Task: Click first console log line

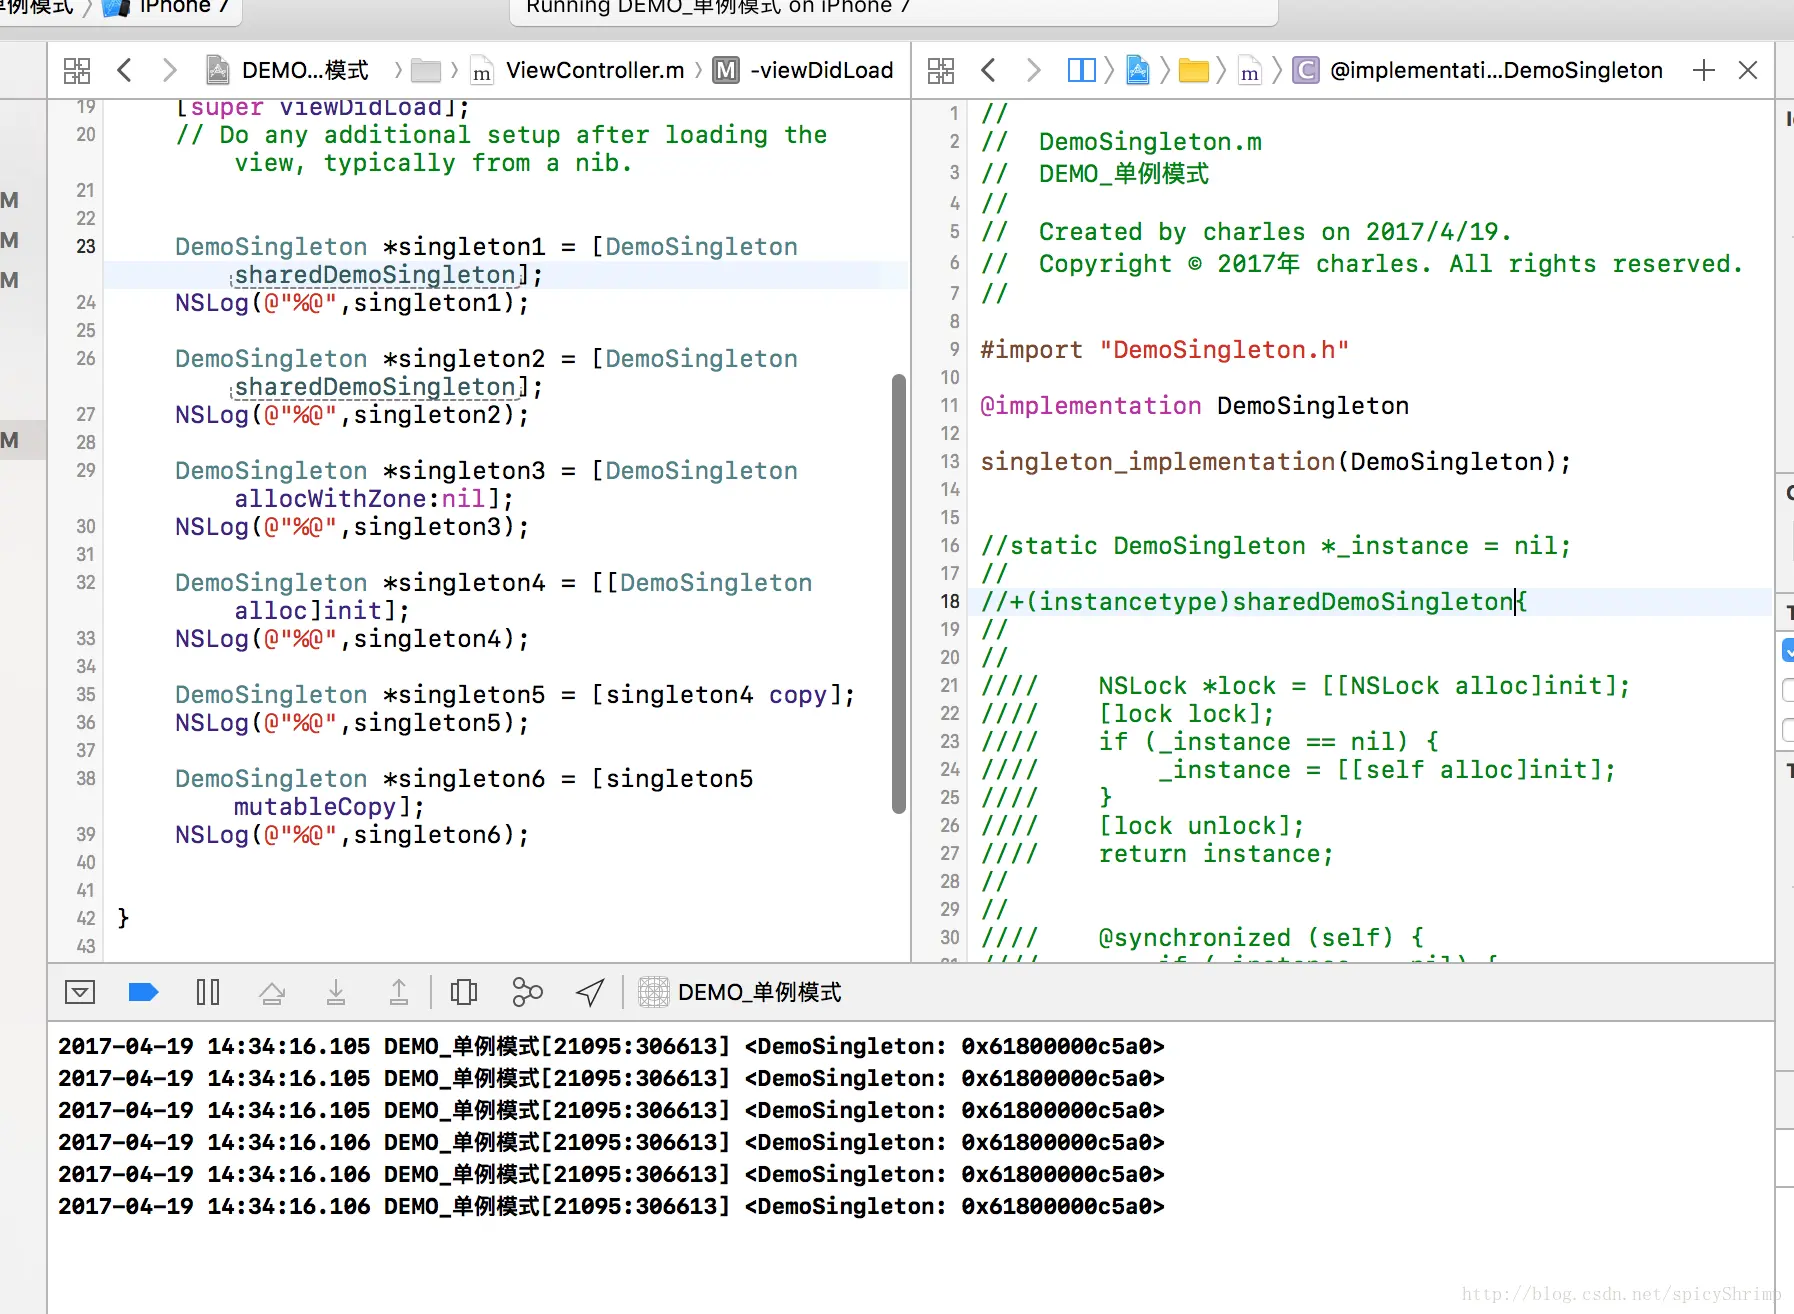Action: pyautogui.click(x=611, y=1046)
